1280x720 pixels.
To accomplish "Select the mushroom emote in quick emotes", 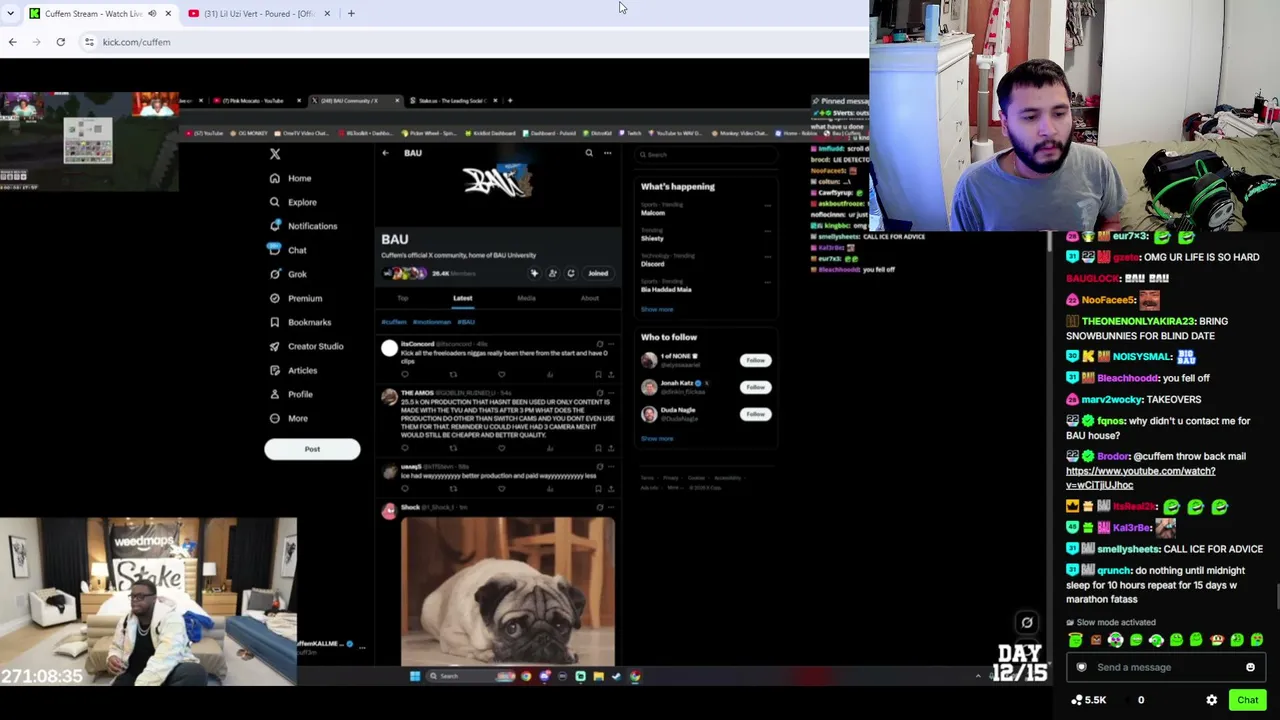I will click(x=1216, y=640).
